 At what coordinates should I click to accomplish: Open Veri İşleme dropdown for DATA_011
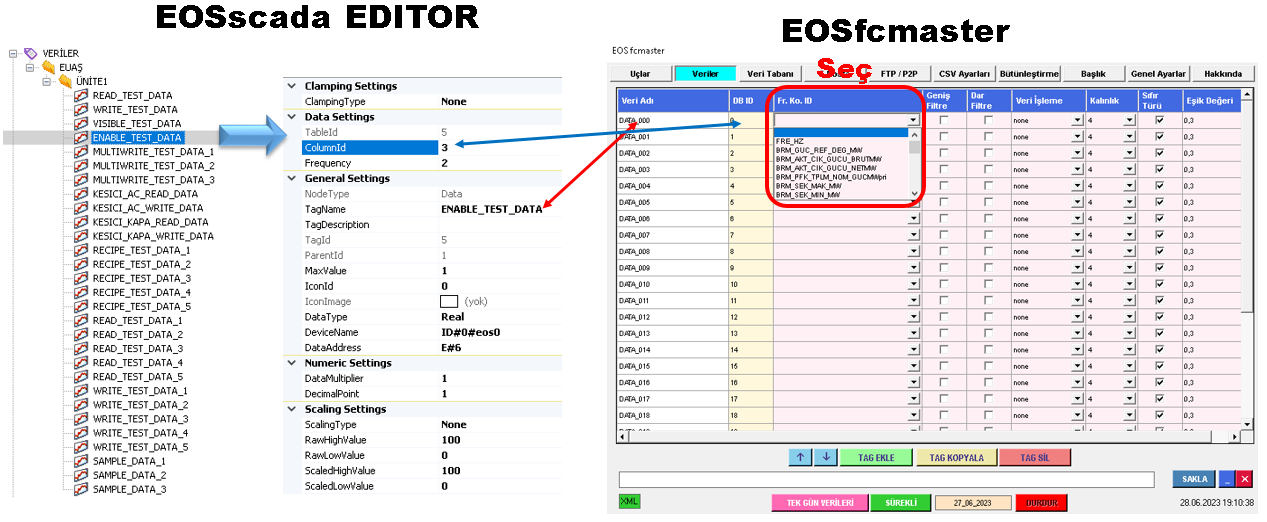pos(1077,300)
